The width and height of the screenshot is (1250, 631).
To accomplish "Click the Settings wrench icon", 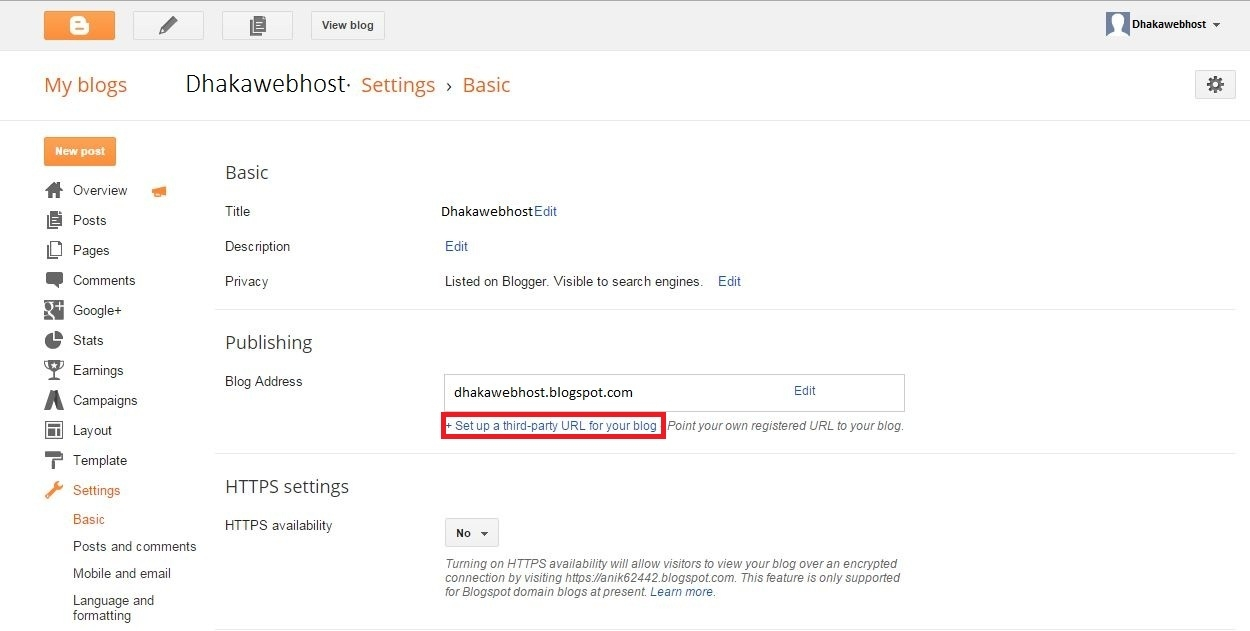I will click(54, 490).
